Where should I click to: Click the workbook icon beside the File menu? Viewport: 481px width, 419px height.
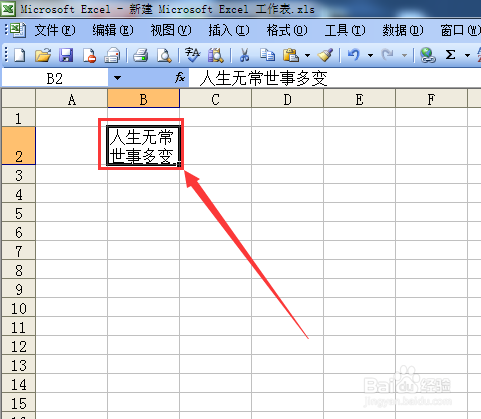(18, 30)
